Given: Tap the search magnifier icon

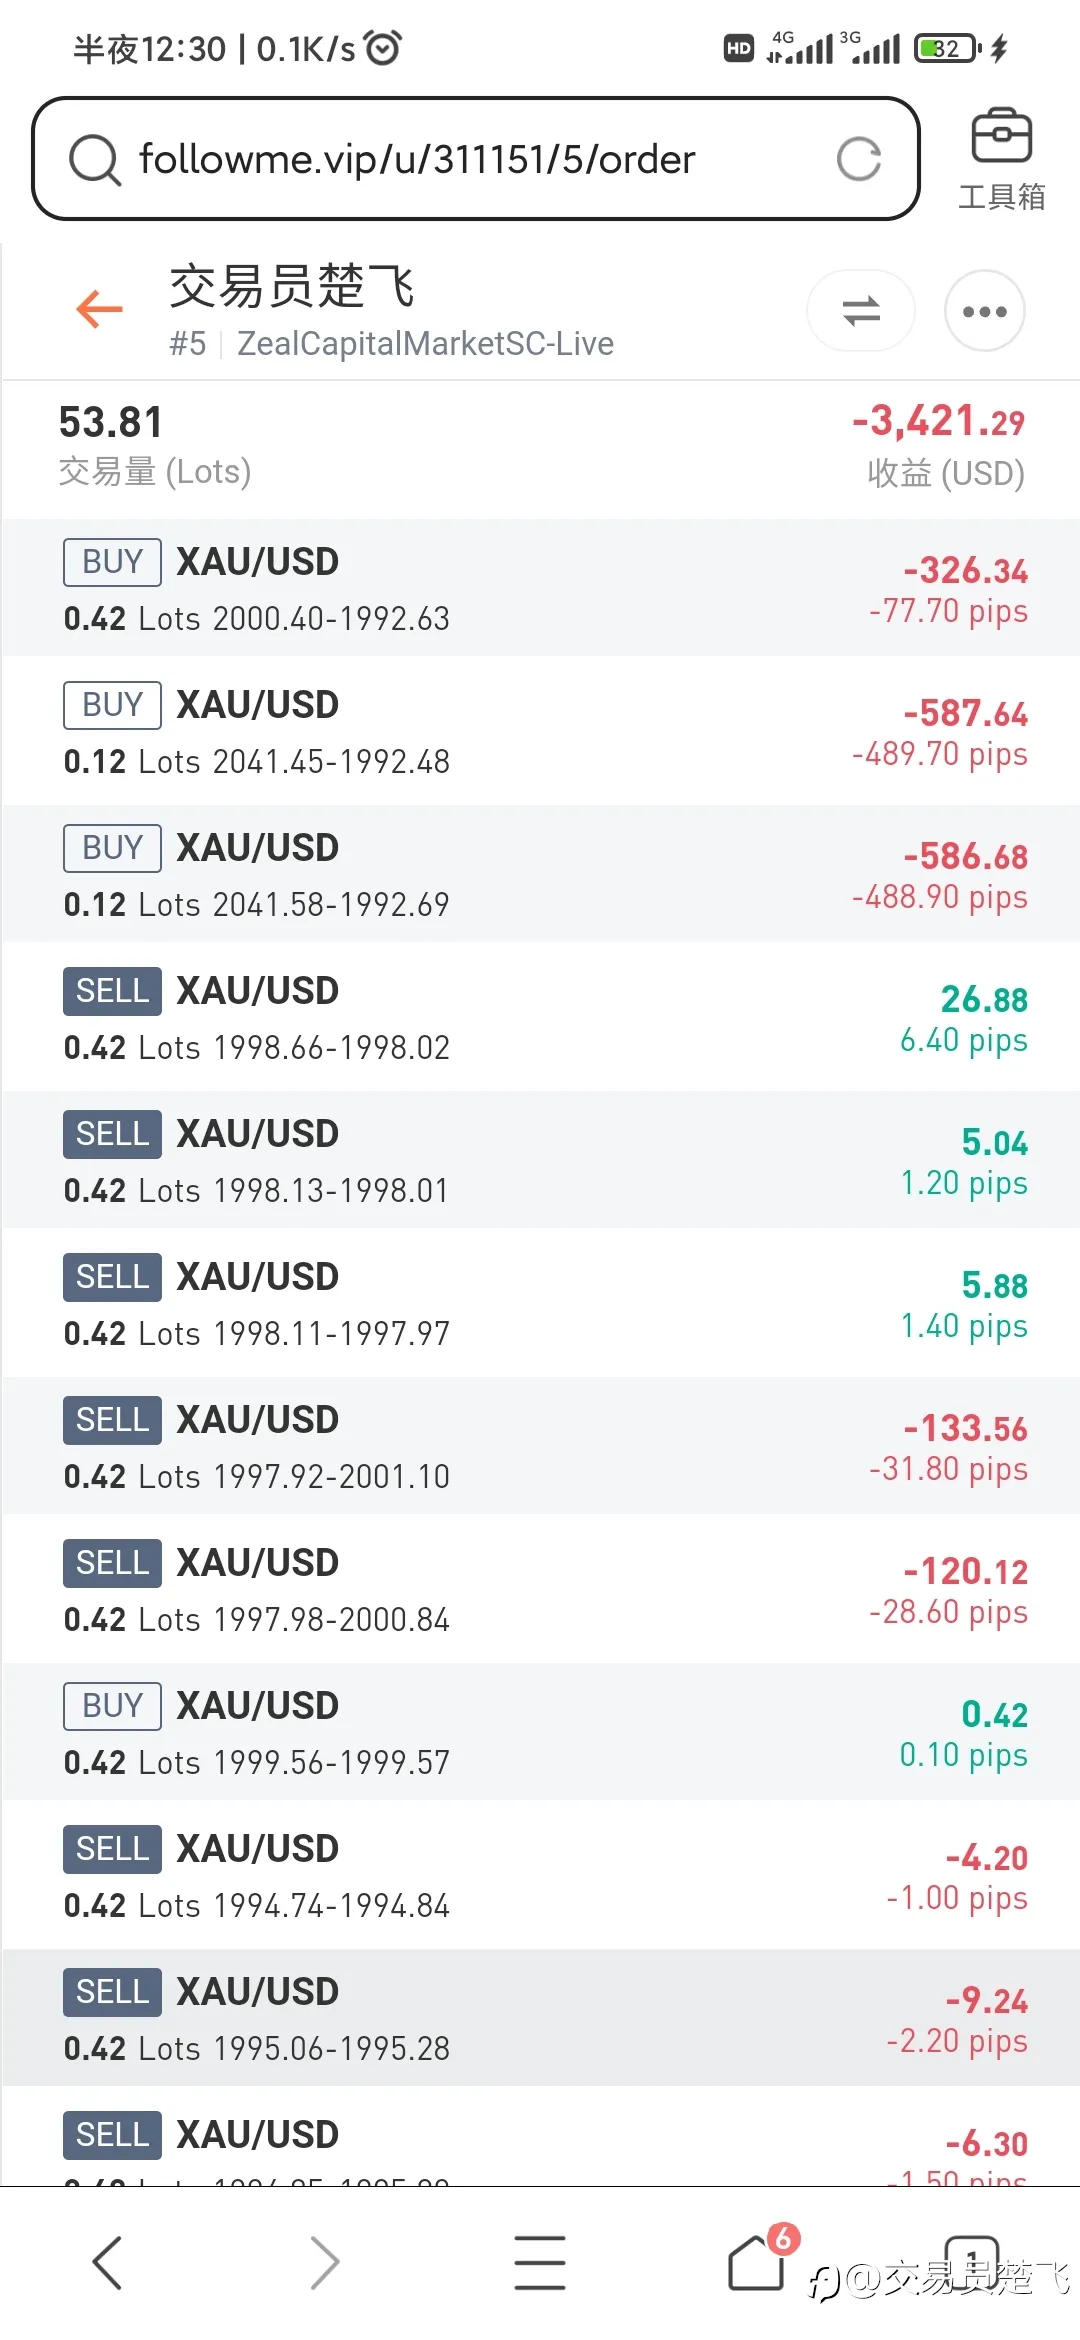Looking at the screenshot, I should pyautogui.click(x=94, y=160).
